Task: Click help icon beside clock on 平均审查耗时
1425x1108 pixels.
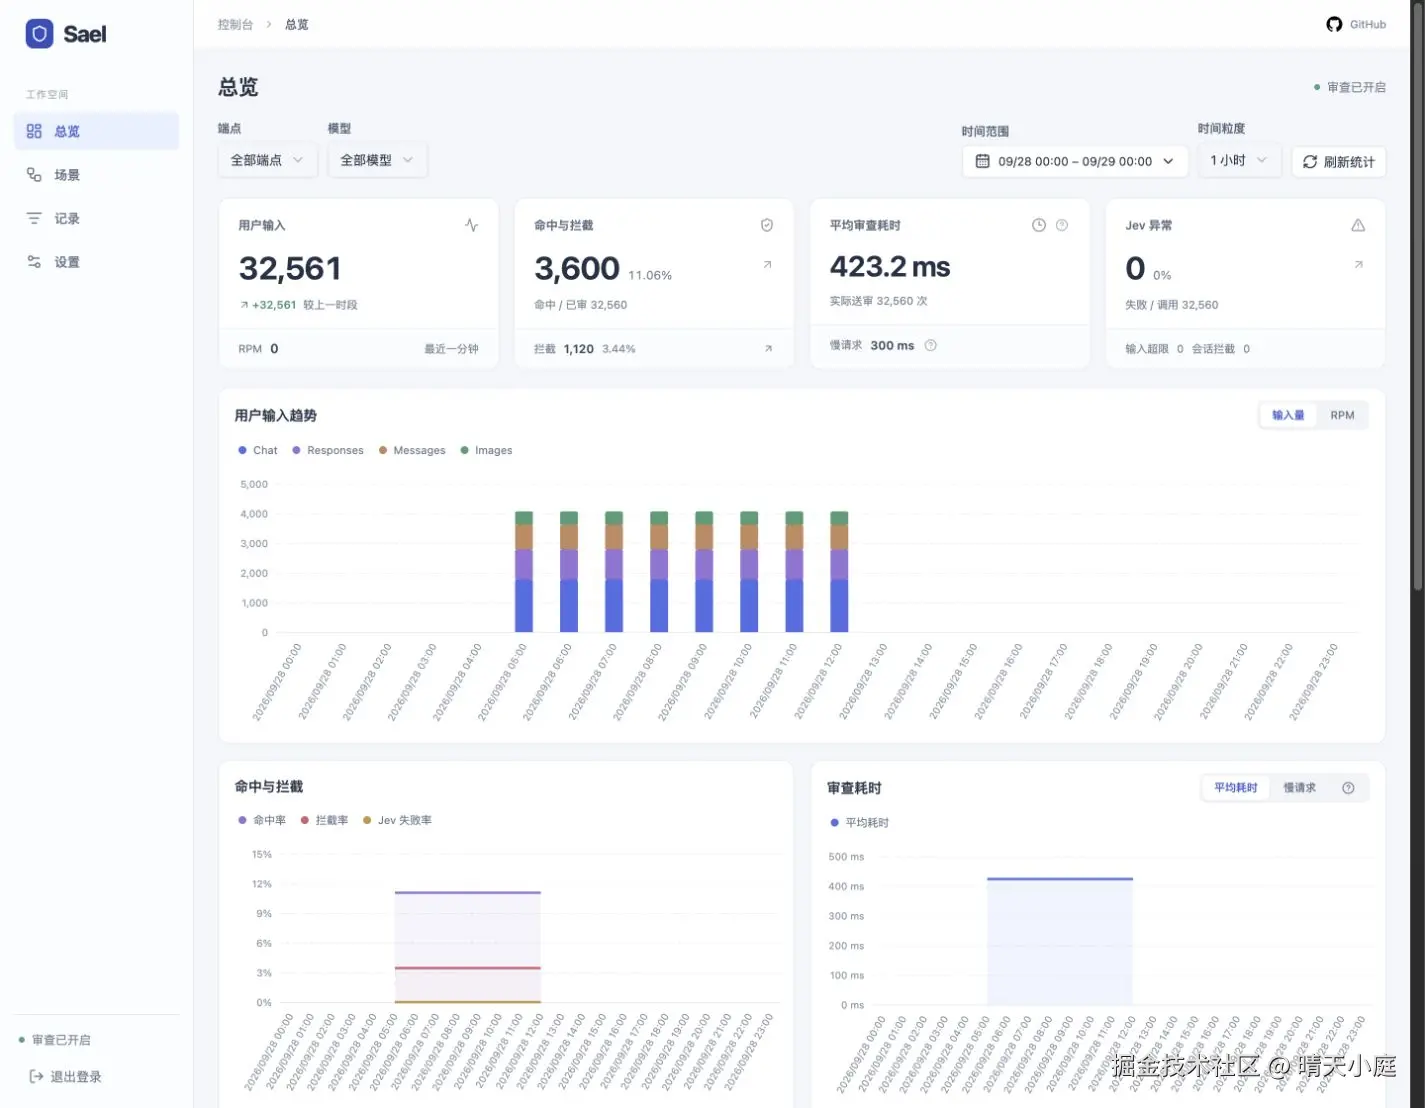Action: (x=1062, y=225)
